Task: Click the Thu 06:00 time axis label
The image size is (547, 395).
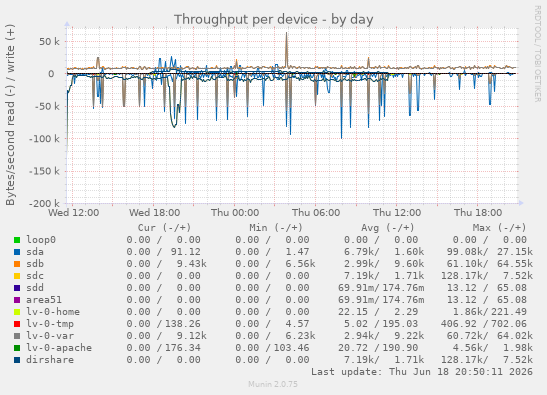Action: (316, 213)
